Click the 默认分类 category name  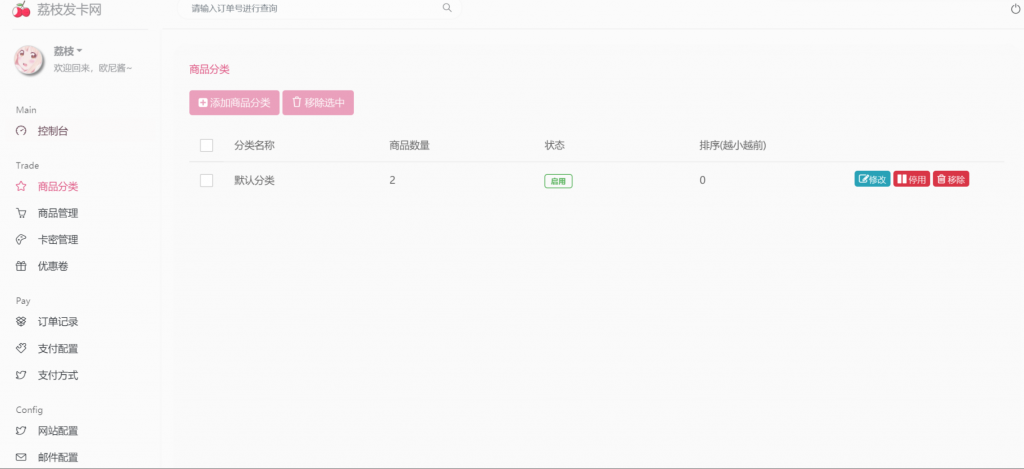255,180
